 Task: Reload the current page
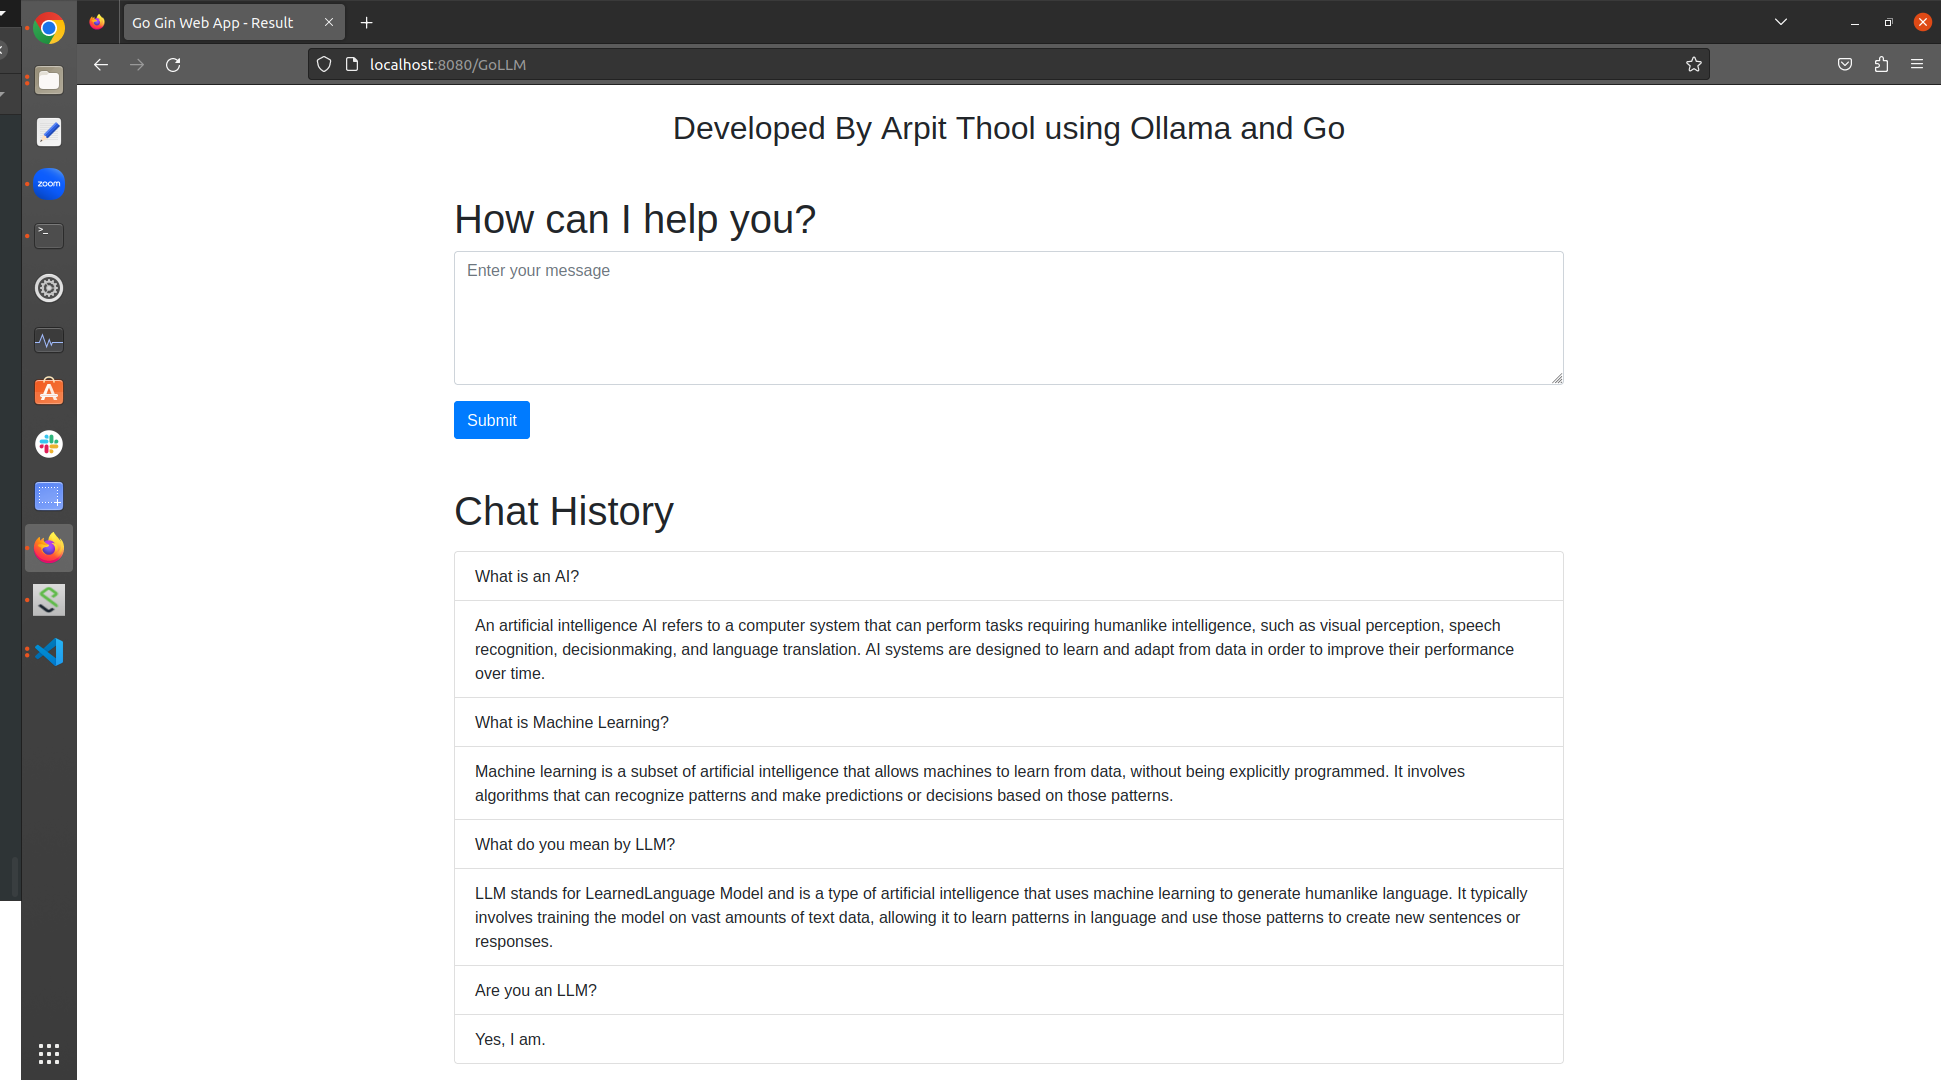click(x=173, y=64)
